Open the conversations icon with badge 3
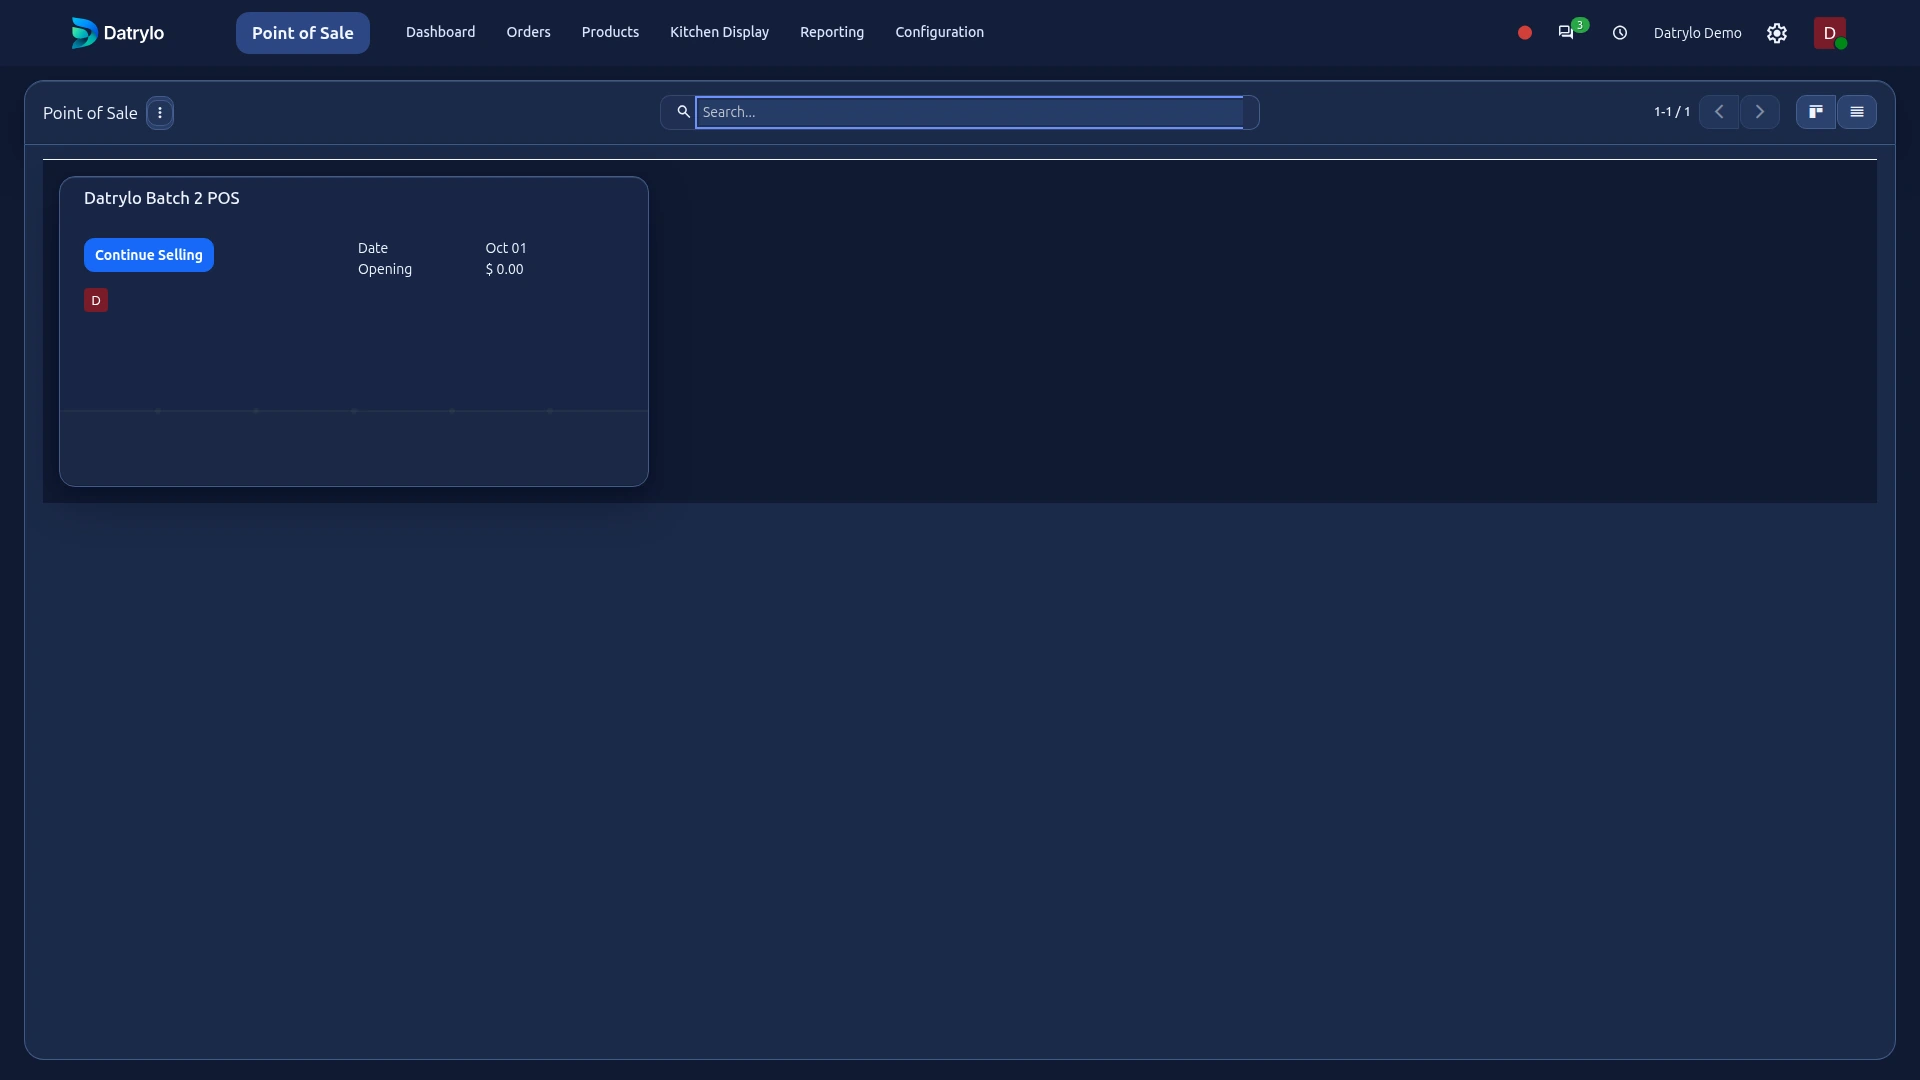The height and width of the screenshot is (1080, 1920). 1567,33
